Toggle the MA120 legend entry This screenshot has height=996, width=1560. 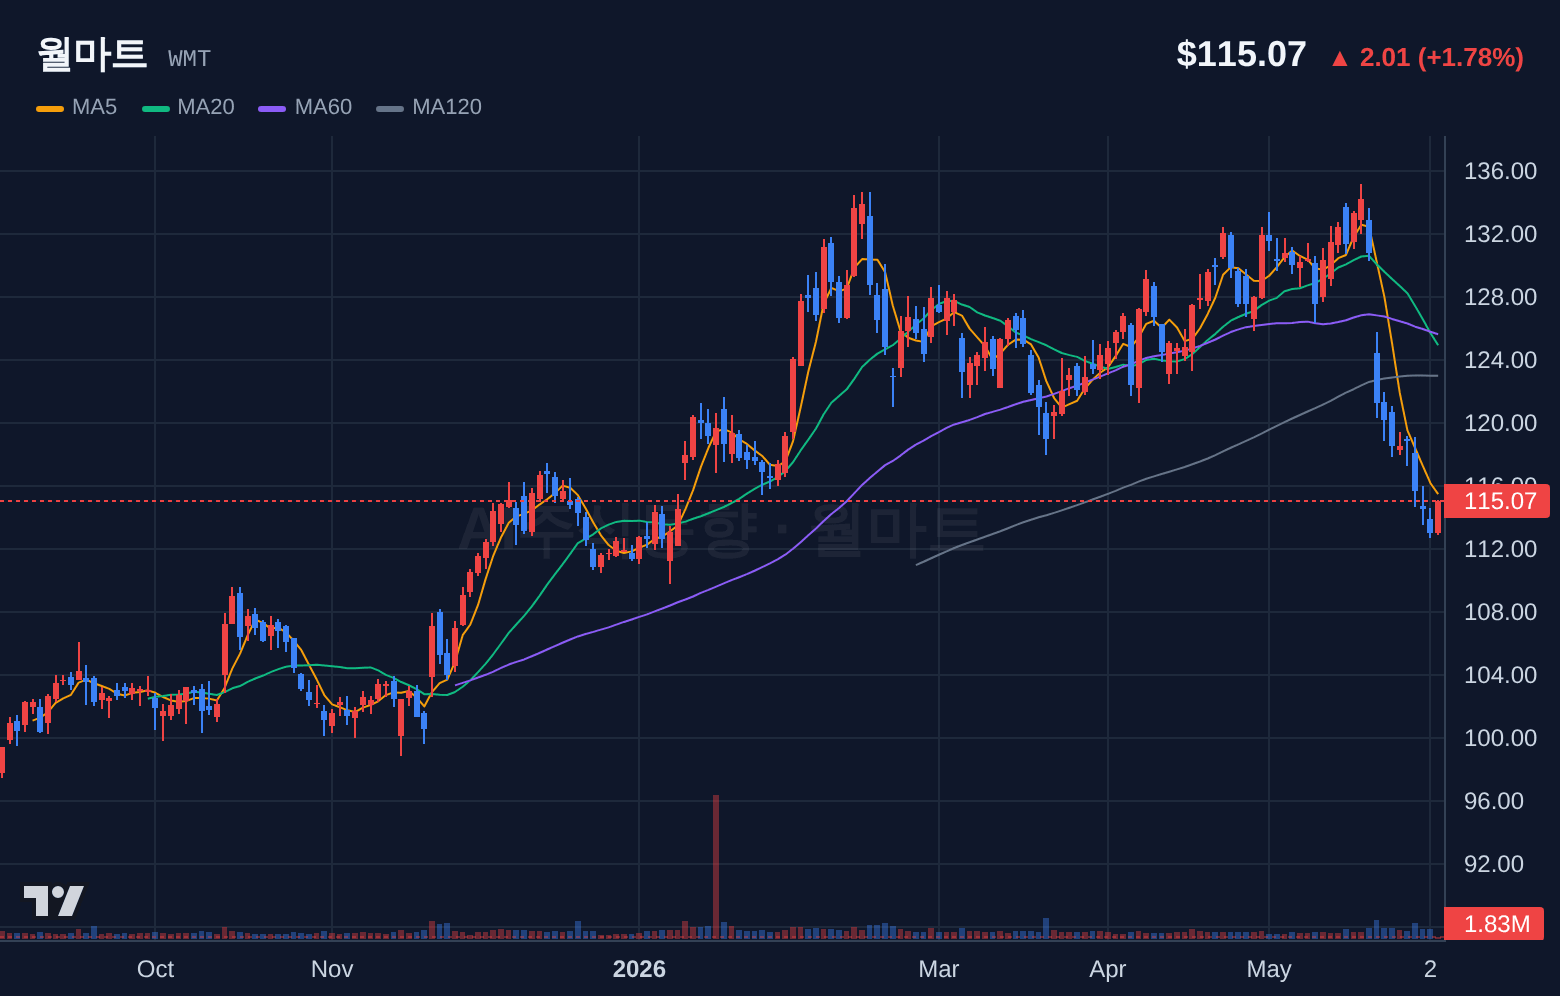click(429, 107)
